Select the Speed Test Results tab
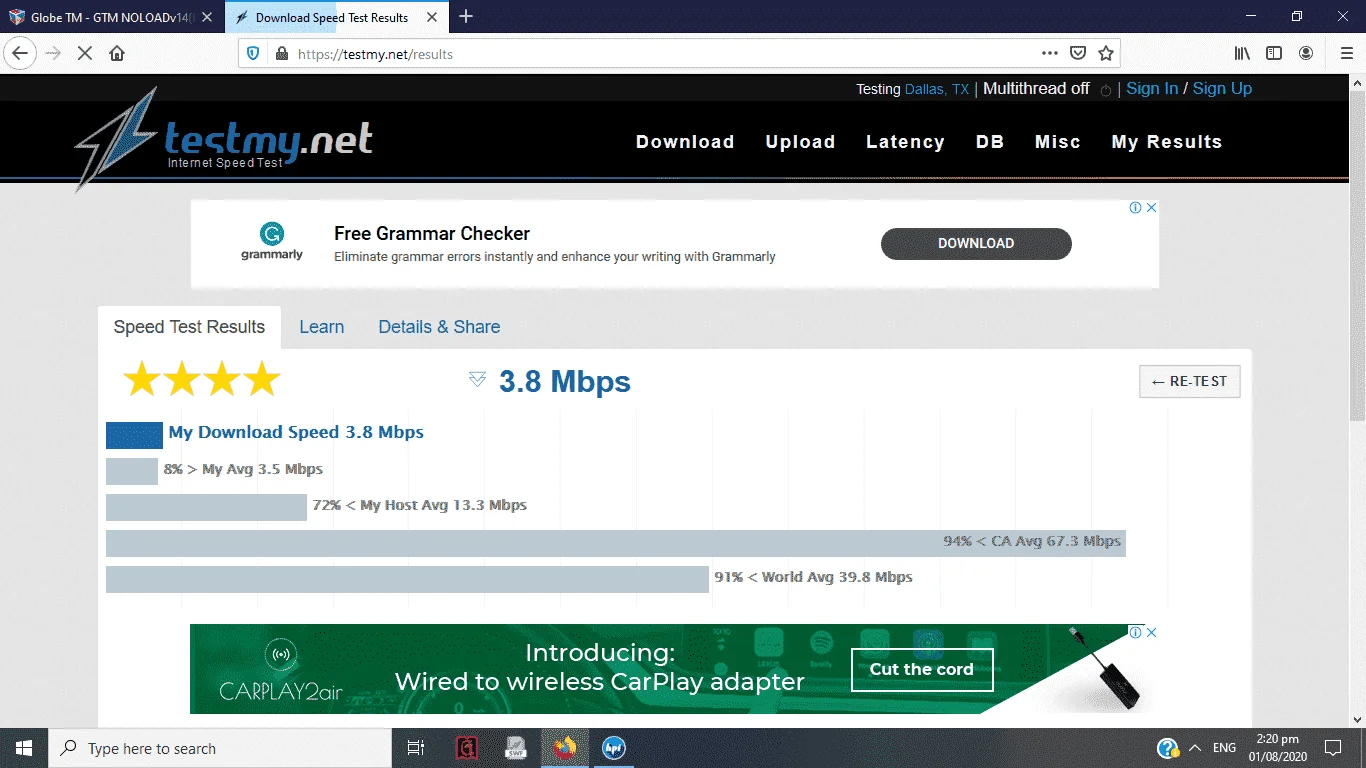Image resolution: width=1366 pixels, height=768 pixels. (189, 327)
